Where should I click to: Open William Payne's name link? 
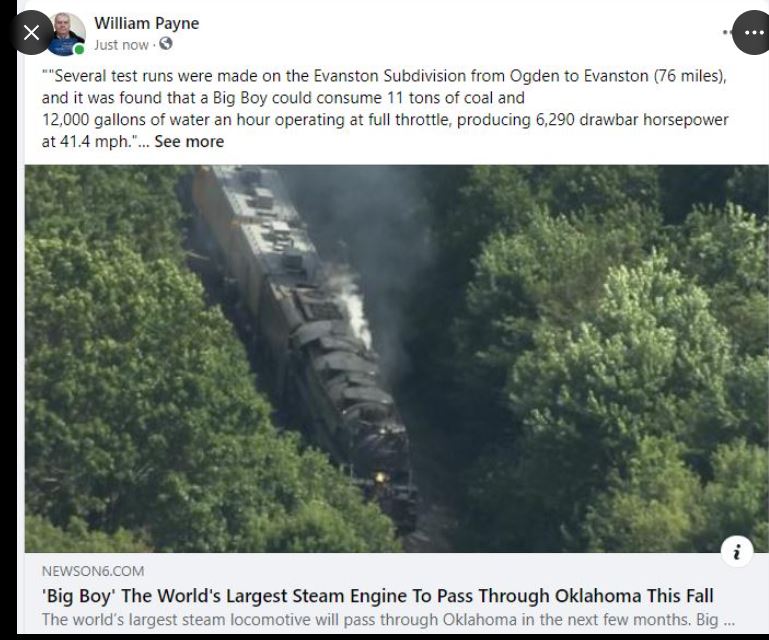[x=147, y=24]
